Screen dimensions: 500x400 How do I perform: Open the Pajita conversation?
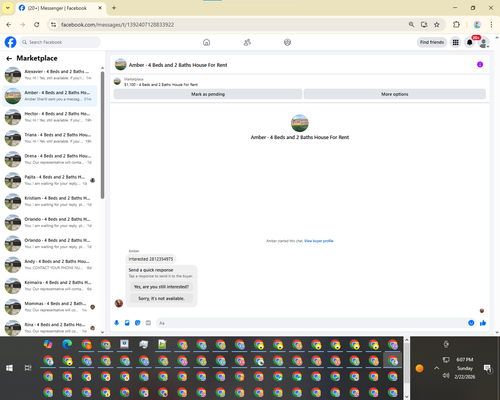[50, 180]
